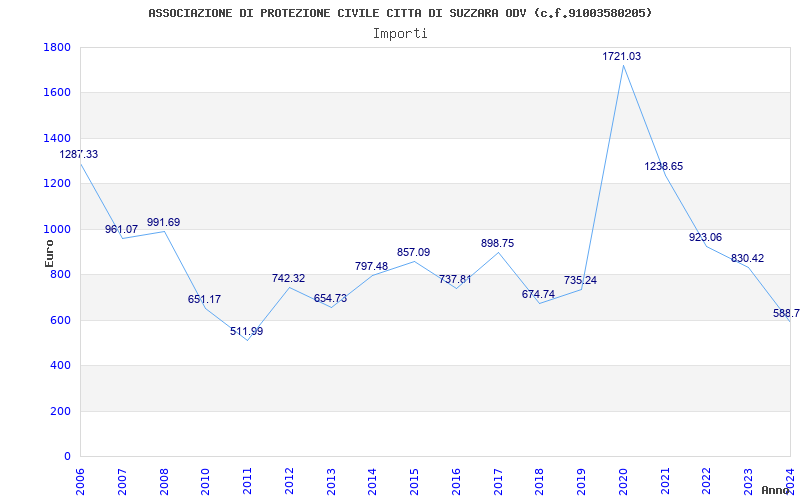The height and width of the screenshot is (500, 800).
Task: Select data label 898.75
Action: coord(497,243)
